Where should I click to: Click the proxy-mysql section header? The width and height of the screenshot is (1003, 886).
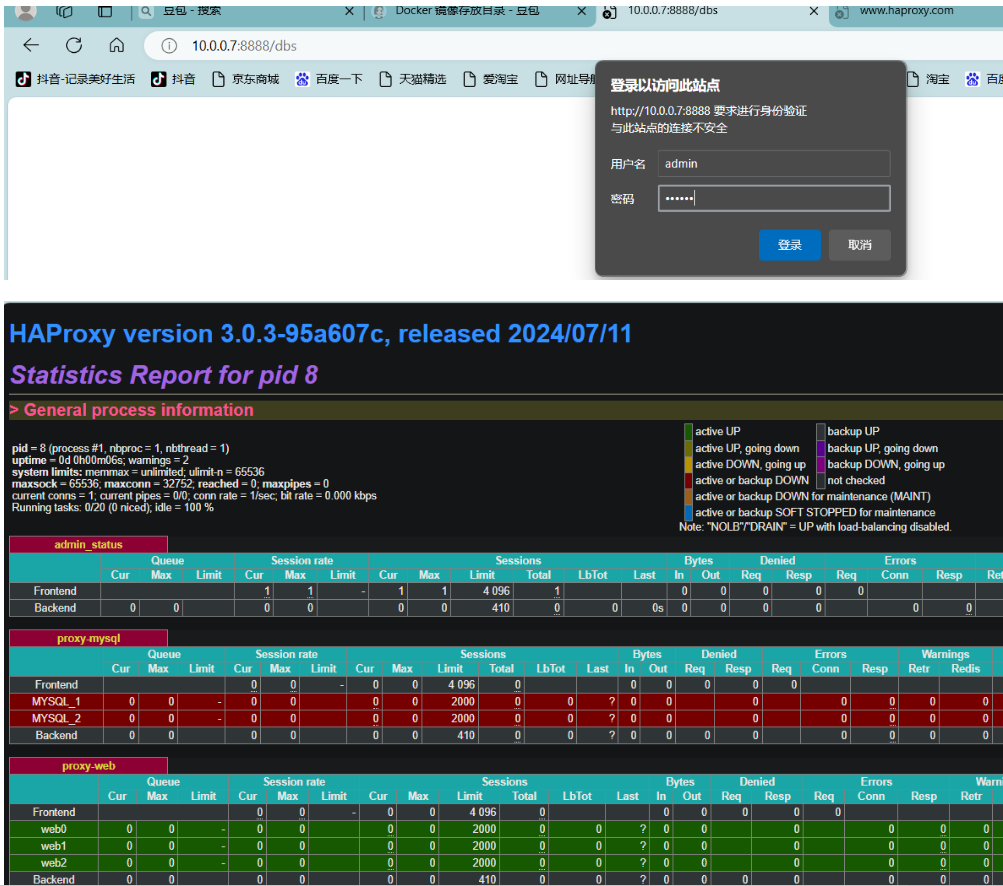coord(88,638)
